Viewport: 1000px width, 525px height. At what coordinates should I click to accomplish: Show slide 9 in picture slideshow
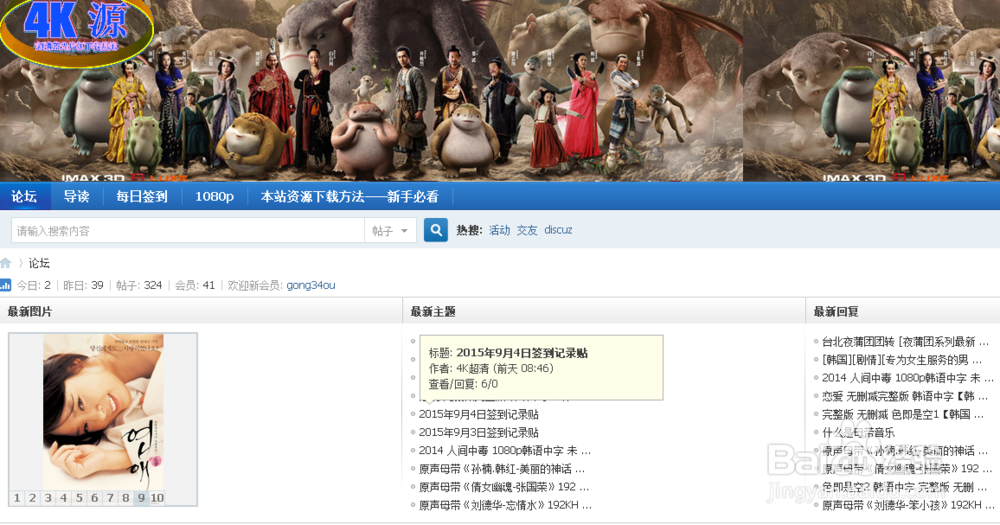tap(141, 498)
